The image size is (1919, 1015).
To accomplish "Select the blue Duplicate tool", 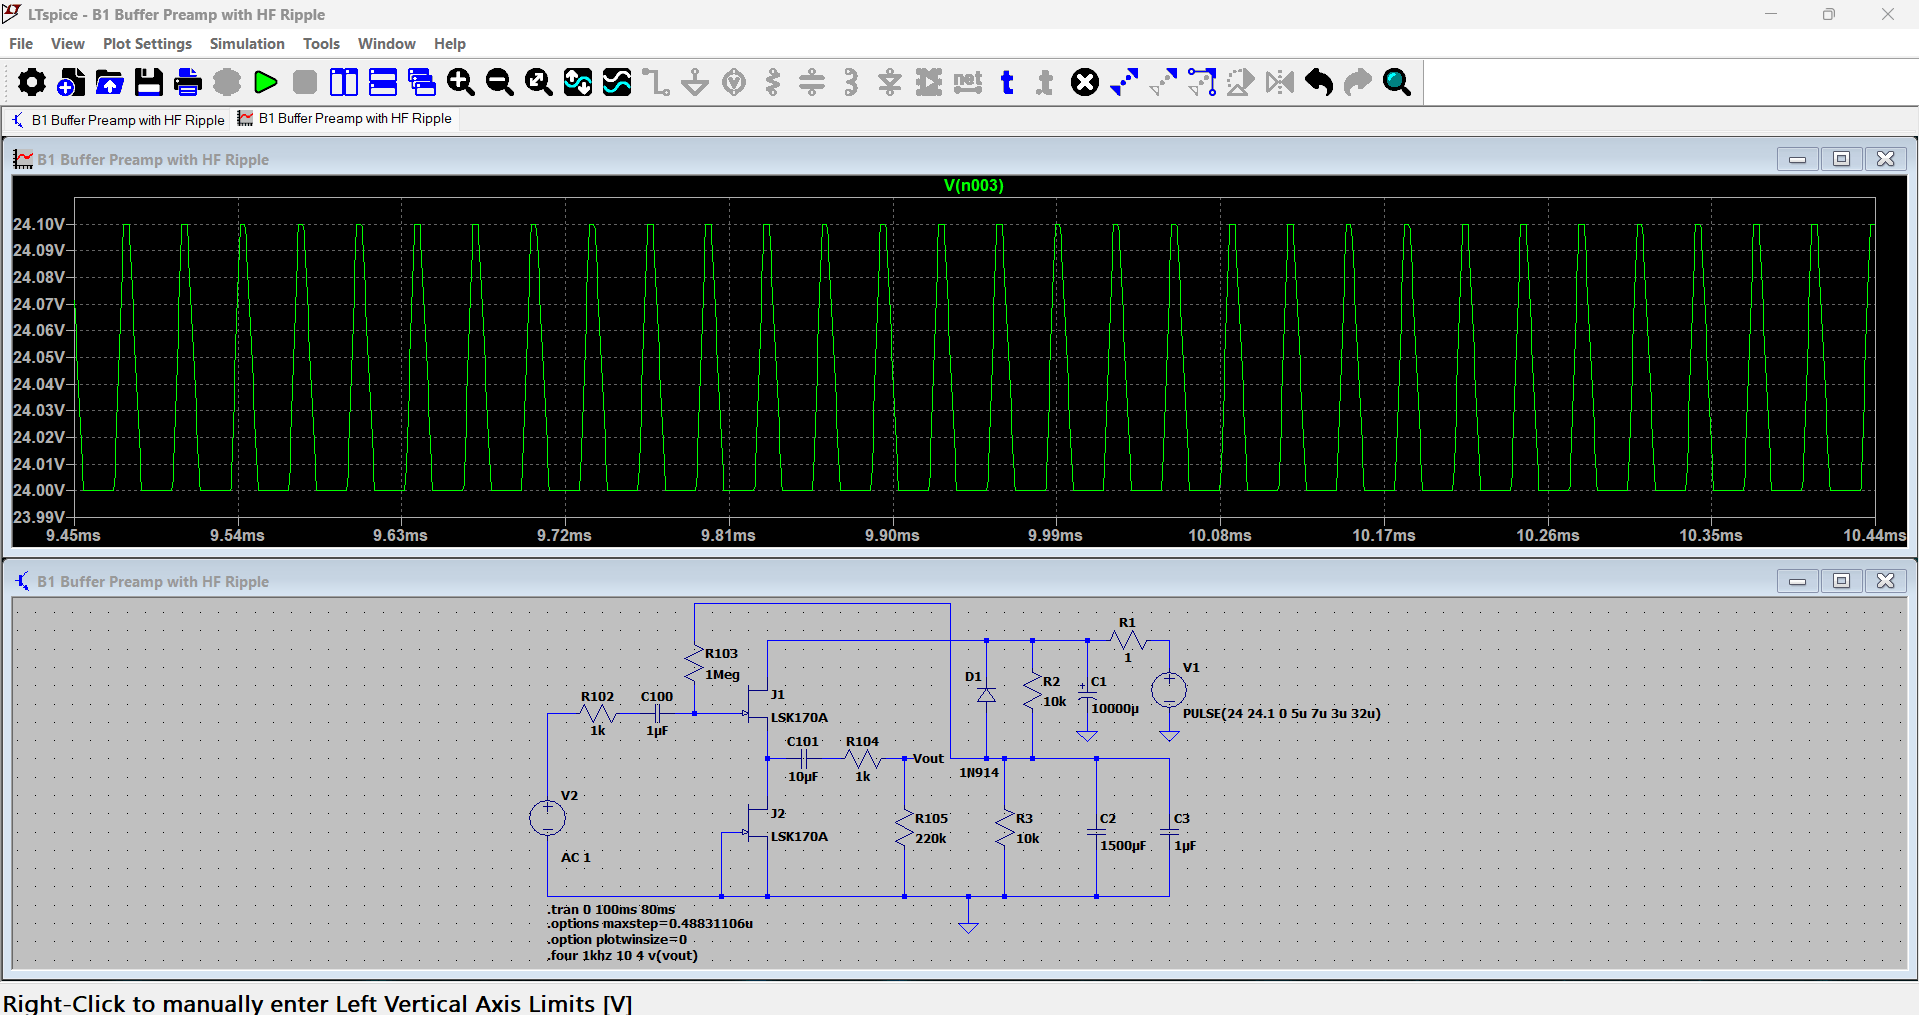I will (1124, 82).
